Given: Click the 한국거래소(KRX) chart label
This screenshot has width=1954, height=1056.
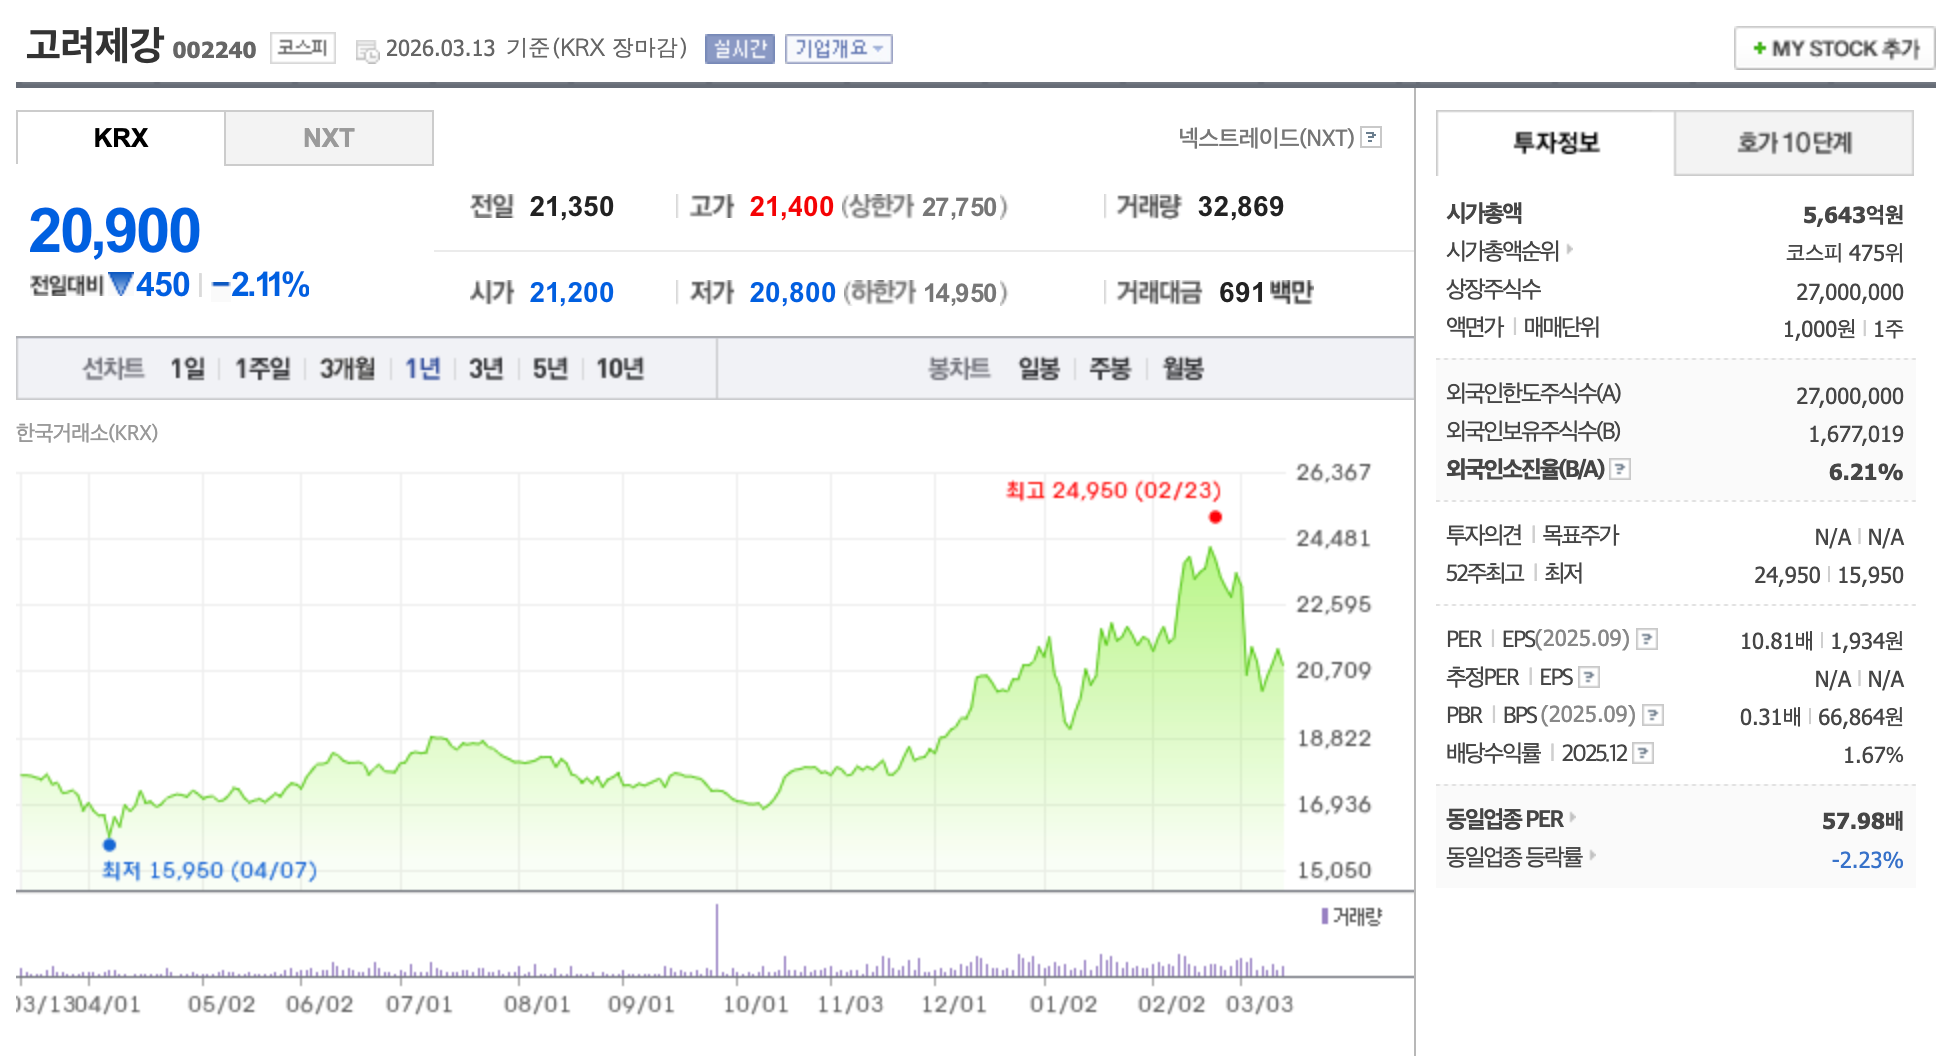Looking at the screenshot, I should tap(87, 433).
